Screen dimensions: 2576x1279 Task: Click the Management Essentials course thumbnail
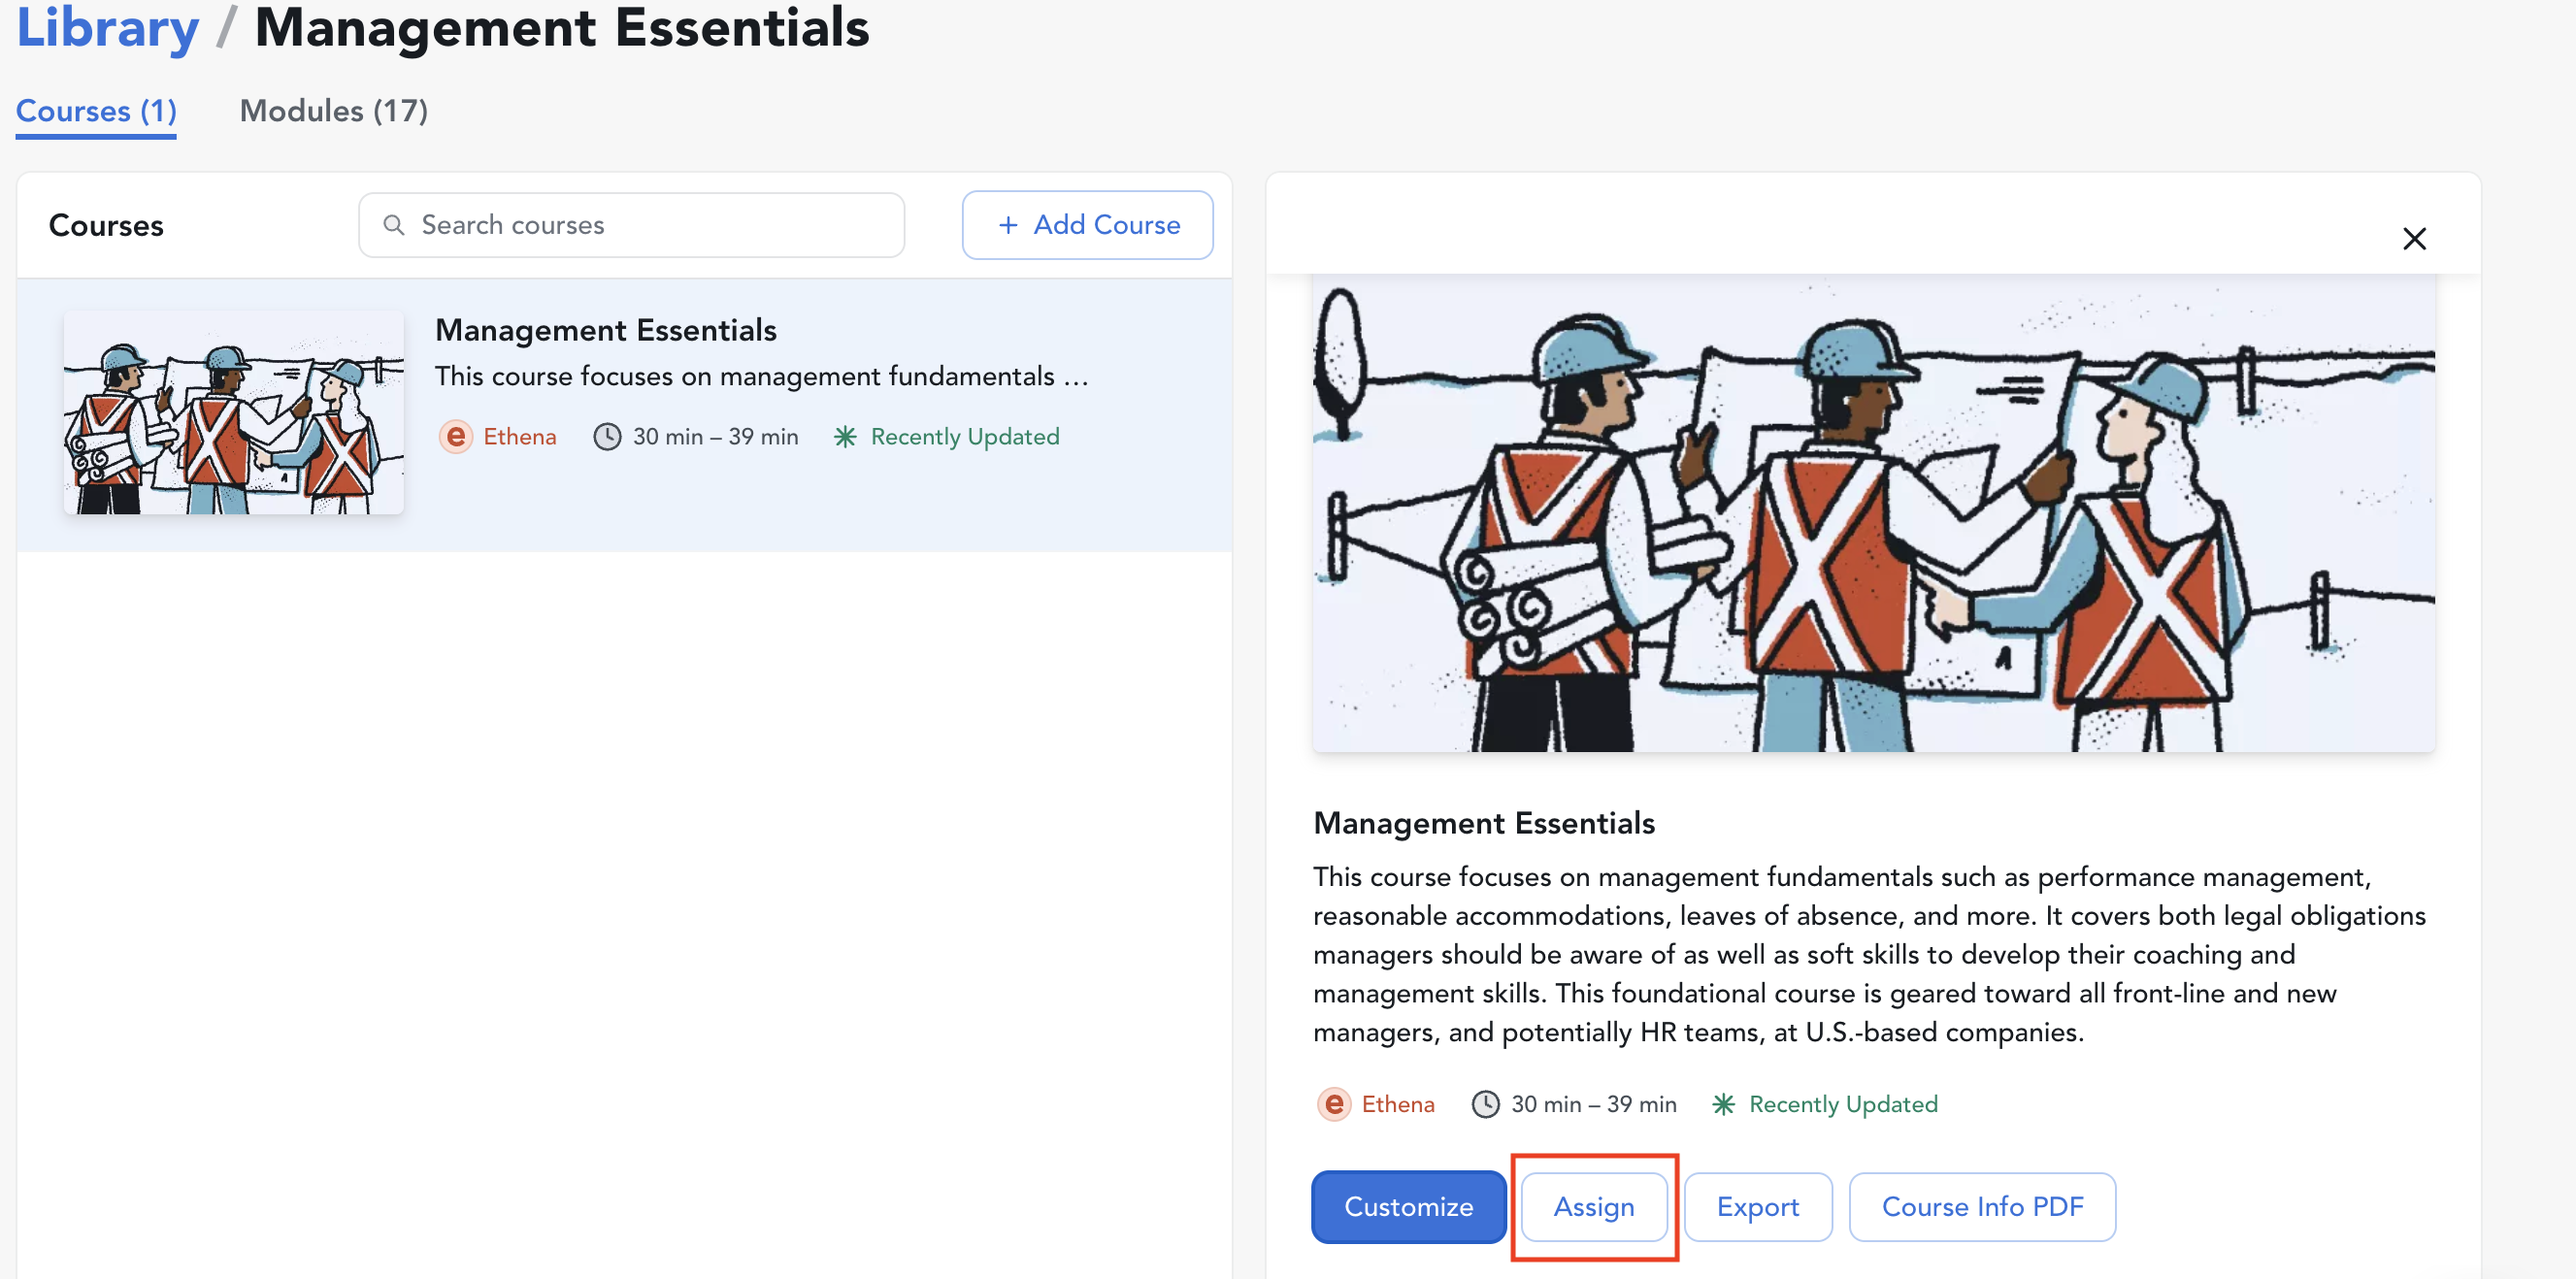[234, 413]
